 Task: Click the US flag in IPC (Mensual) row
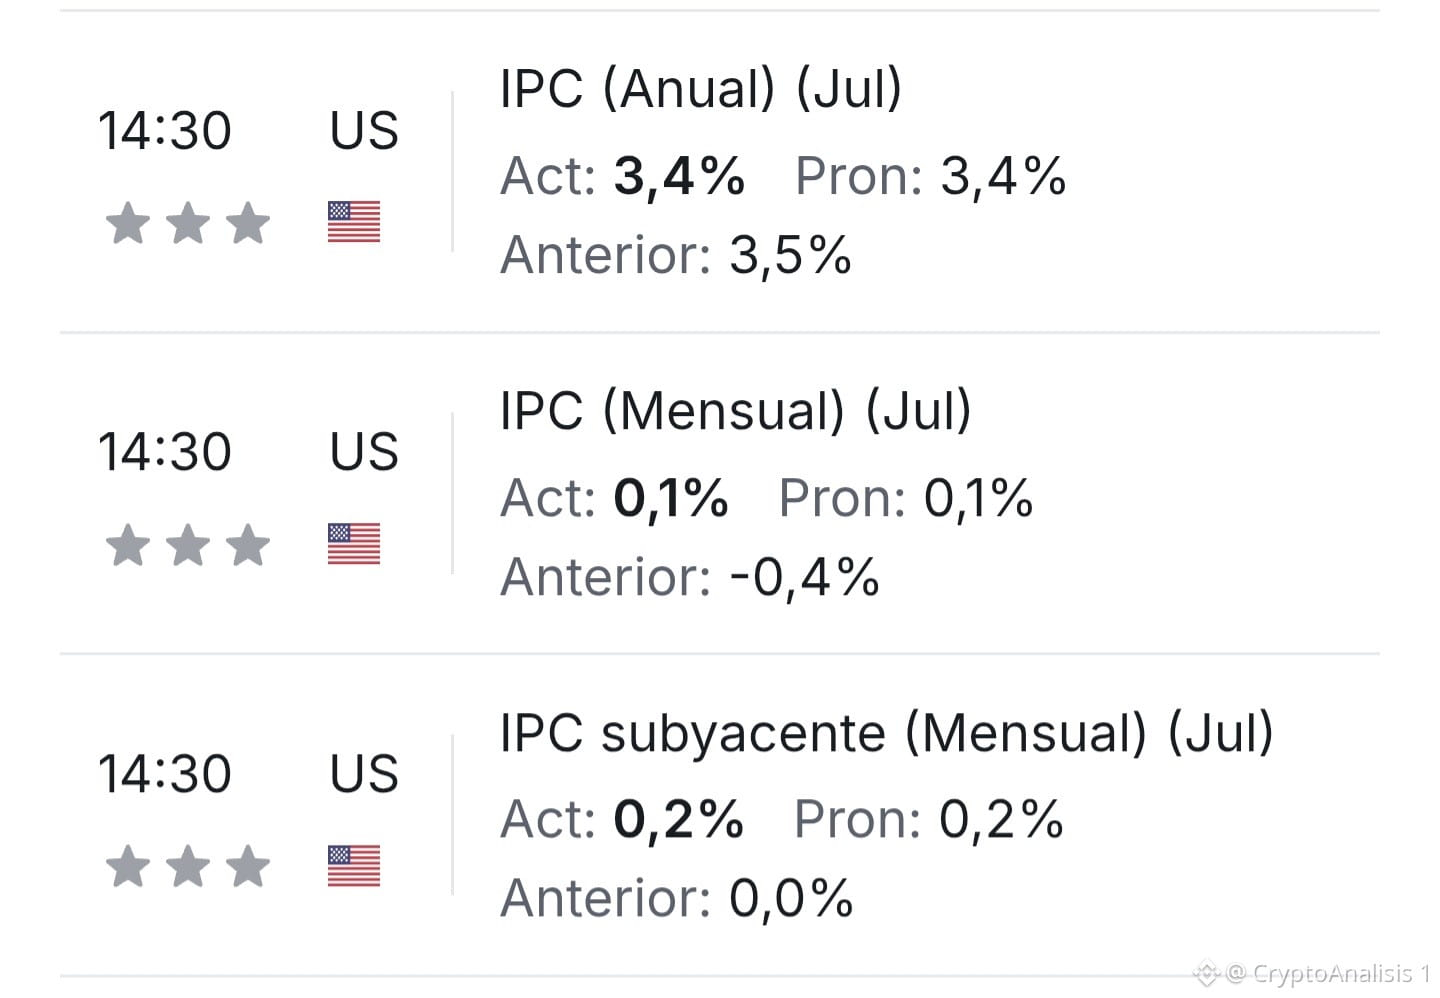coord(354,544)
